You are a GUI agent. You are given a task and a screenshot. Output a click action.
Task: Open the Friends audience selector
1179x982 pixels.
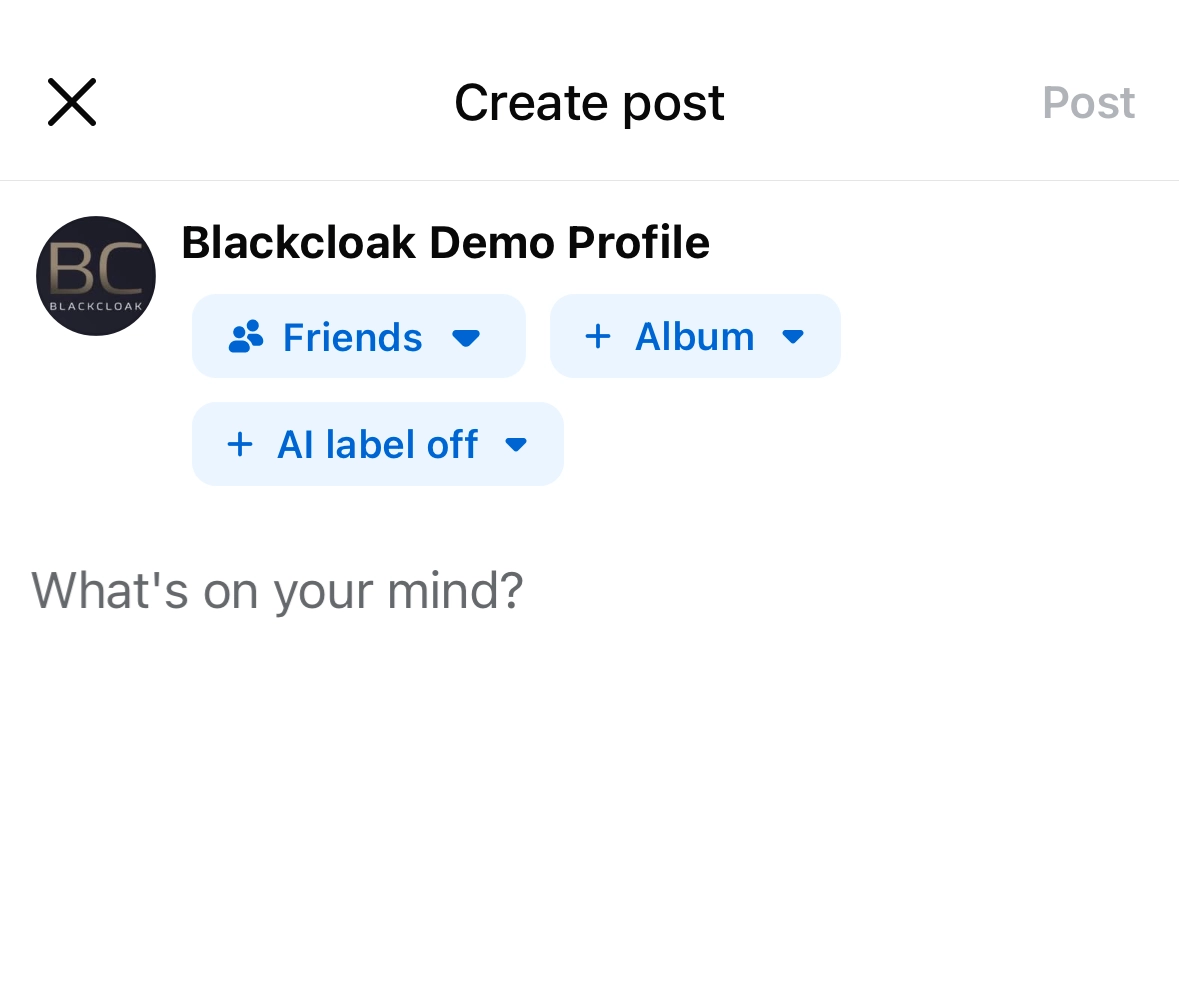(x=358, y=337)
